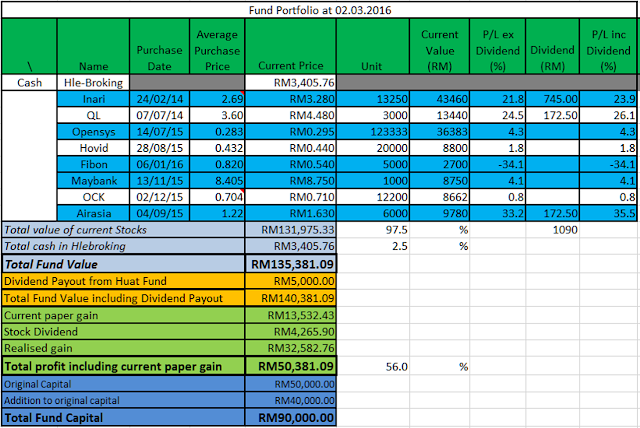The height and width of the screenshot is (428, 640).
Task: Select Fibon P/L ex dividend -34.1
Action: [x=498, y=164]
